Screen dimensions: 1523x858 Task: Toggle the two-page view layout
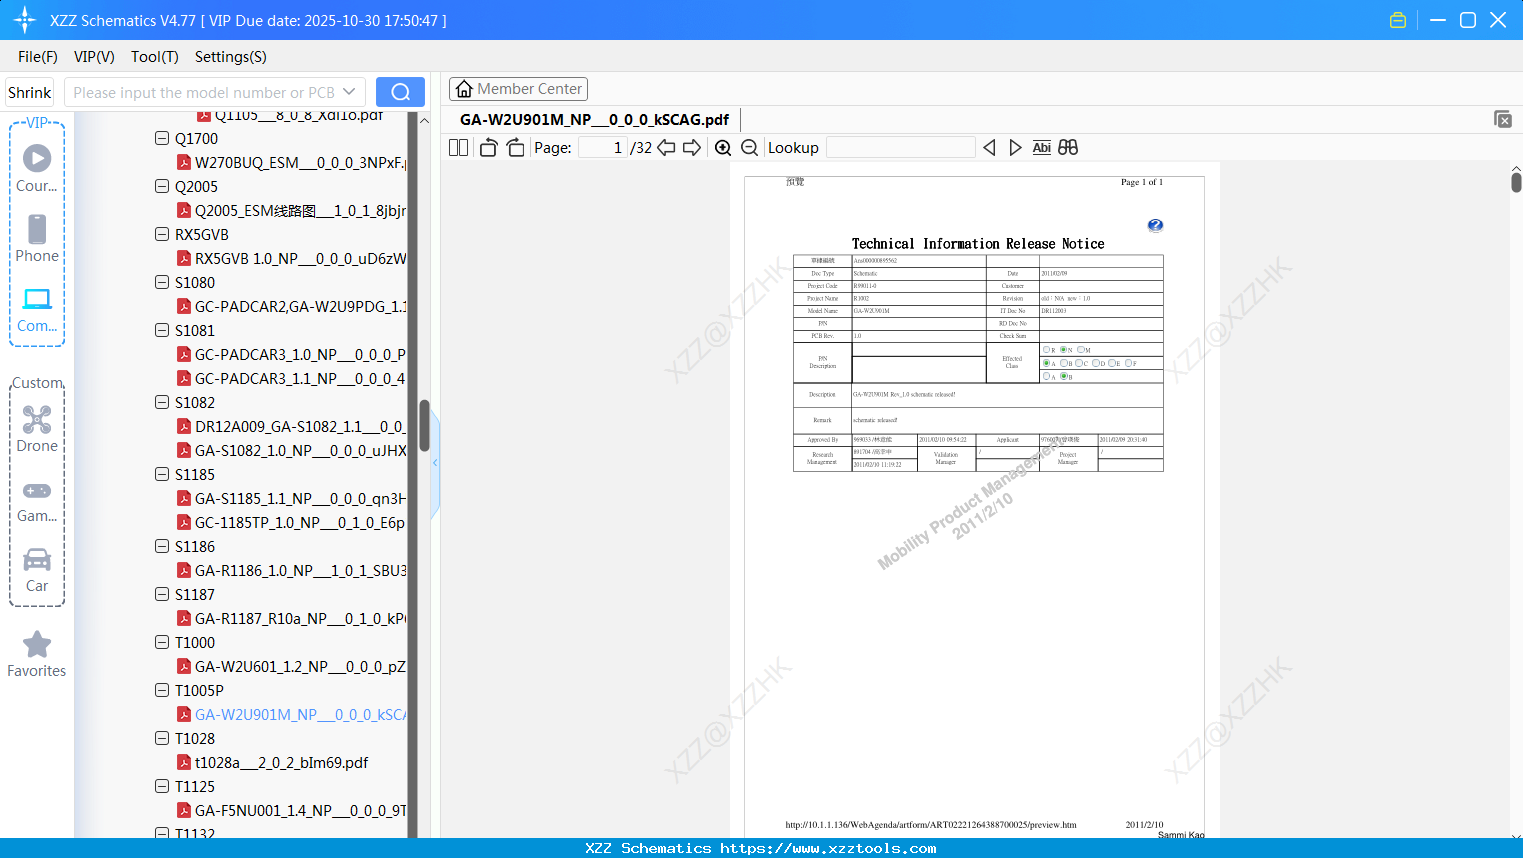coord(458,148)
